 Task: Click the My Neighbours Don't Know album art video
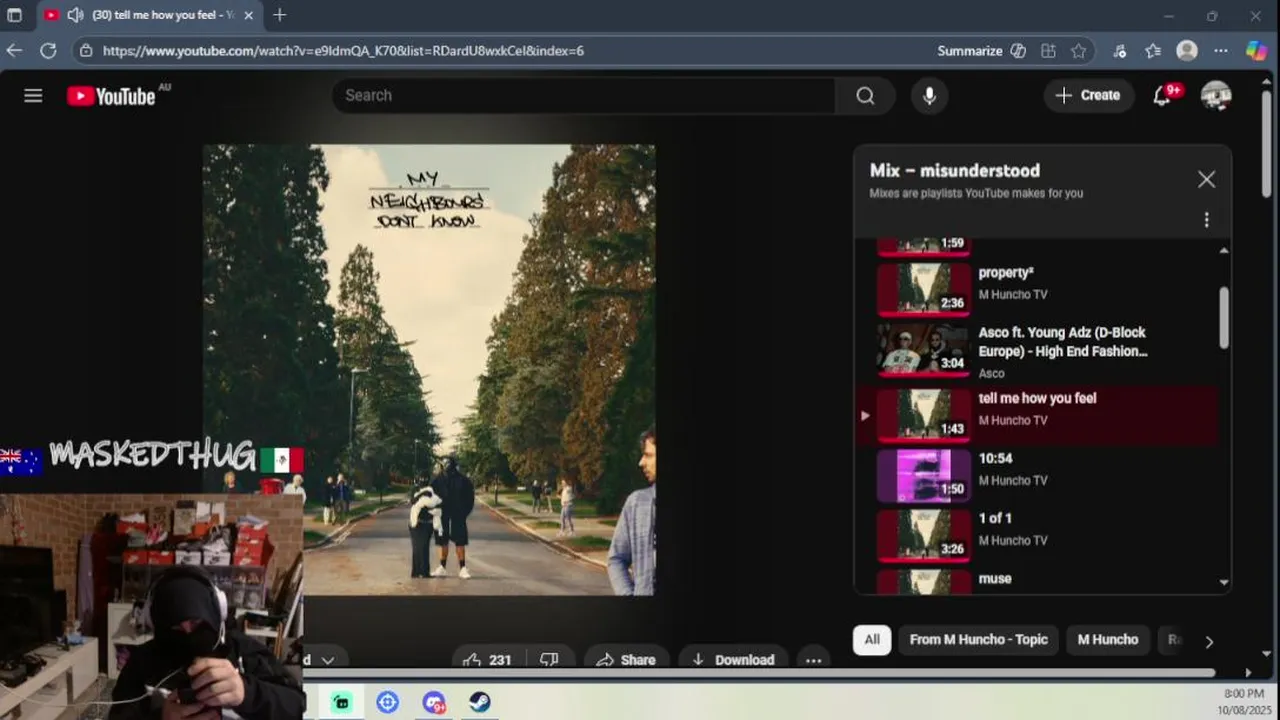click(x=429, y=370)
